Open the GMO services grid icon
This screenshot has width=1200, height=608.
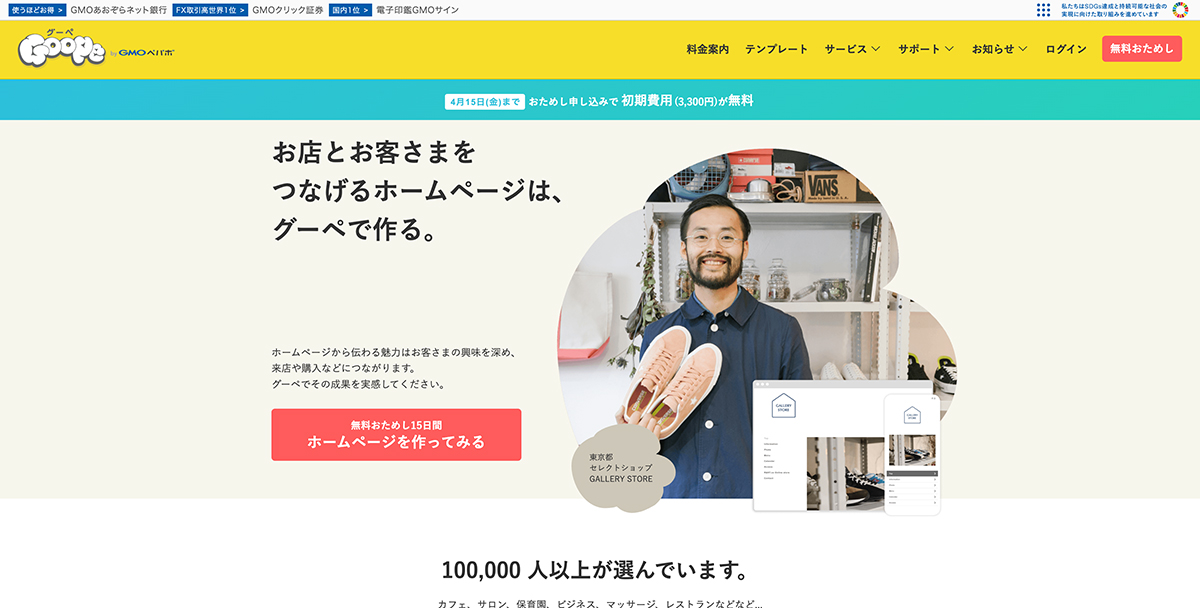click(x=1044, y=10)
